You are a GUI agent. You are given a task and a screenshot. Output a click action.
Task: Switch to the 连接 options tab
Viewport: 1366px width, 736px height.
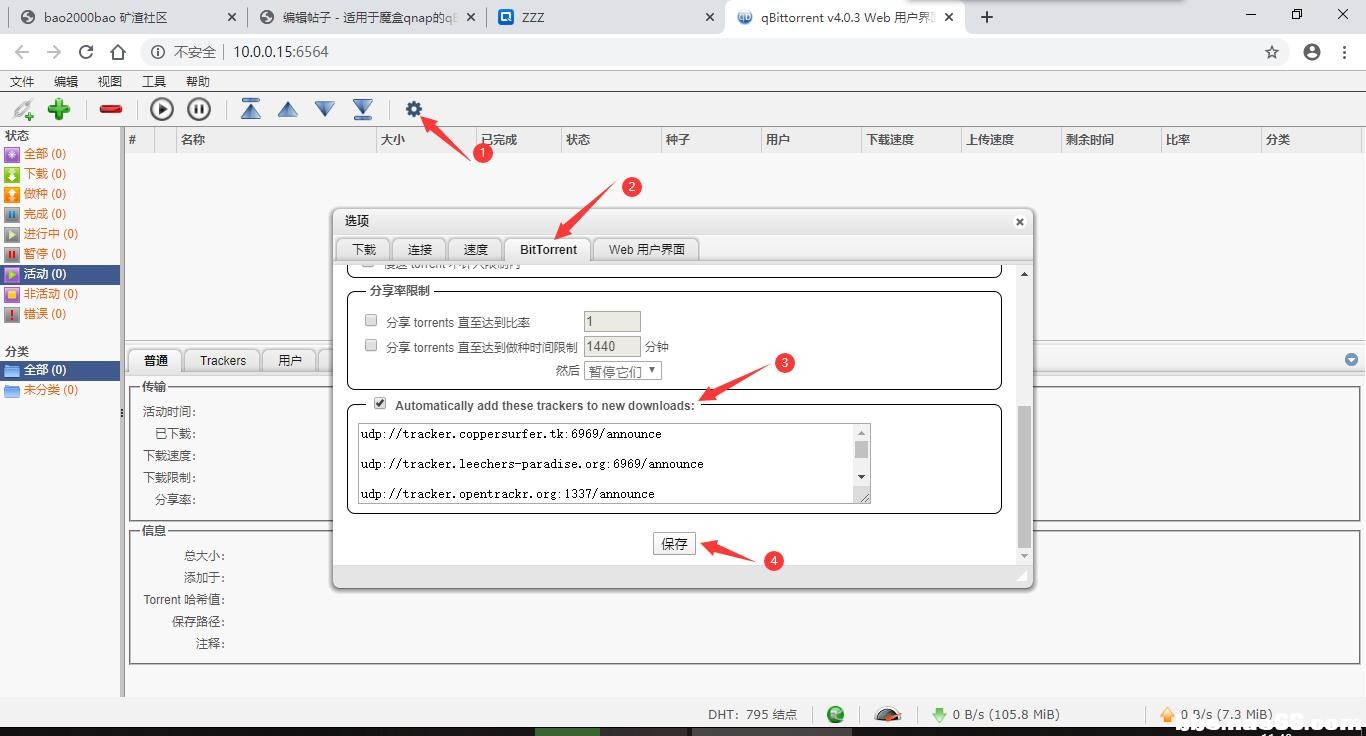point(420,249)
